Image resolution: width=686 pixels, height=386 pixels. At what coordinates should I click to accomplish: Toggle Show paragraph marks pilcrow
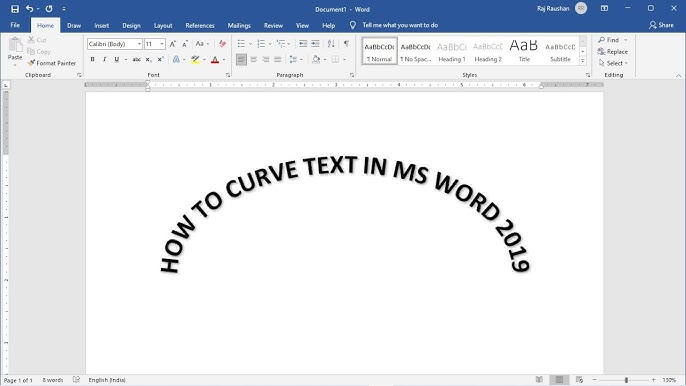[346, 43]
